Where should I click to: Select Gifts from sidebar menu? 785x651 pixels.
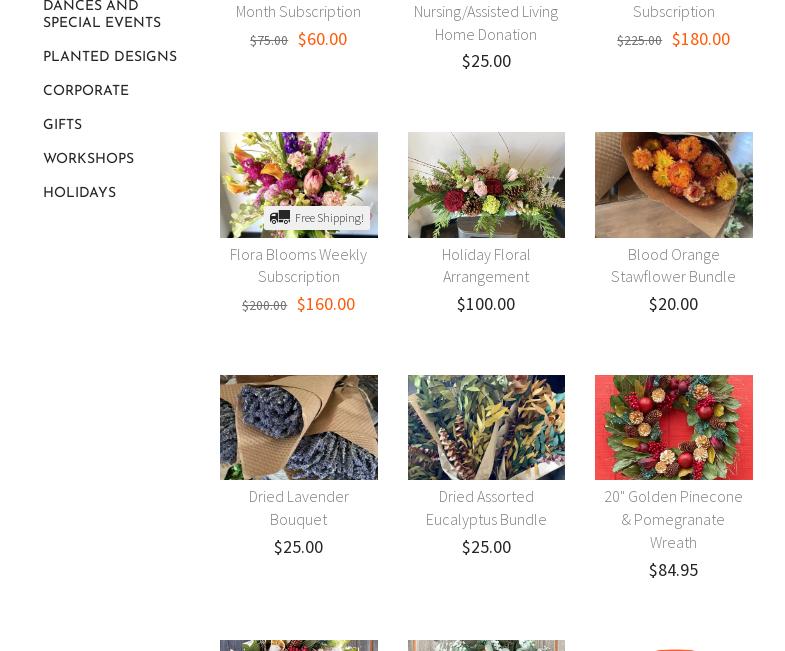click(x=62, y=125)
